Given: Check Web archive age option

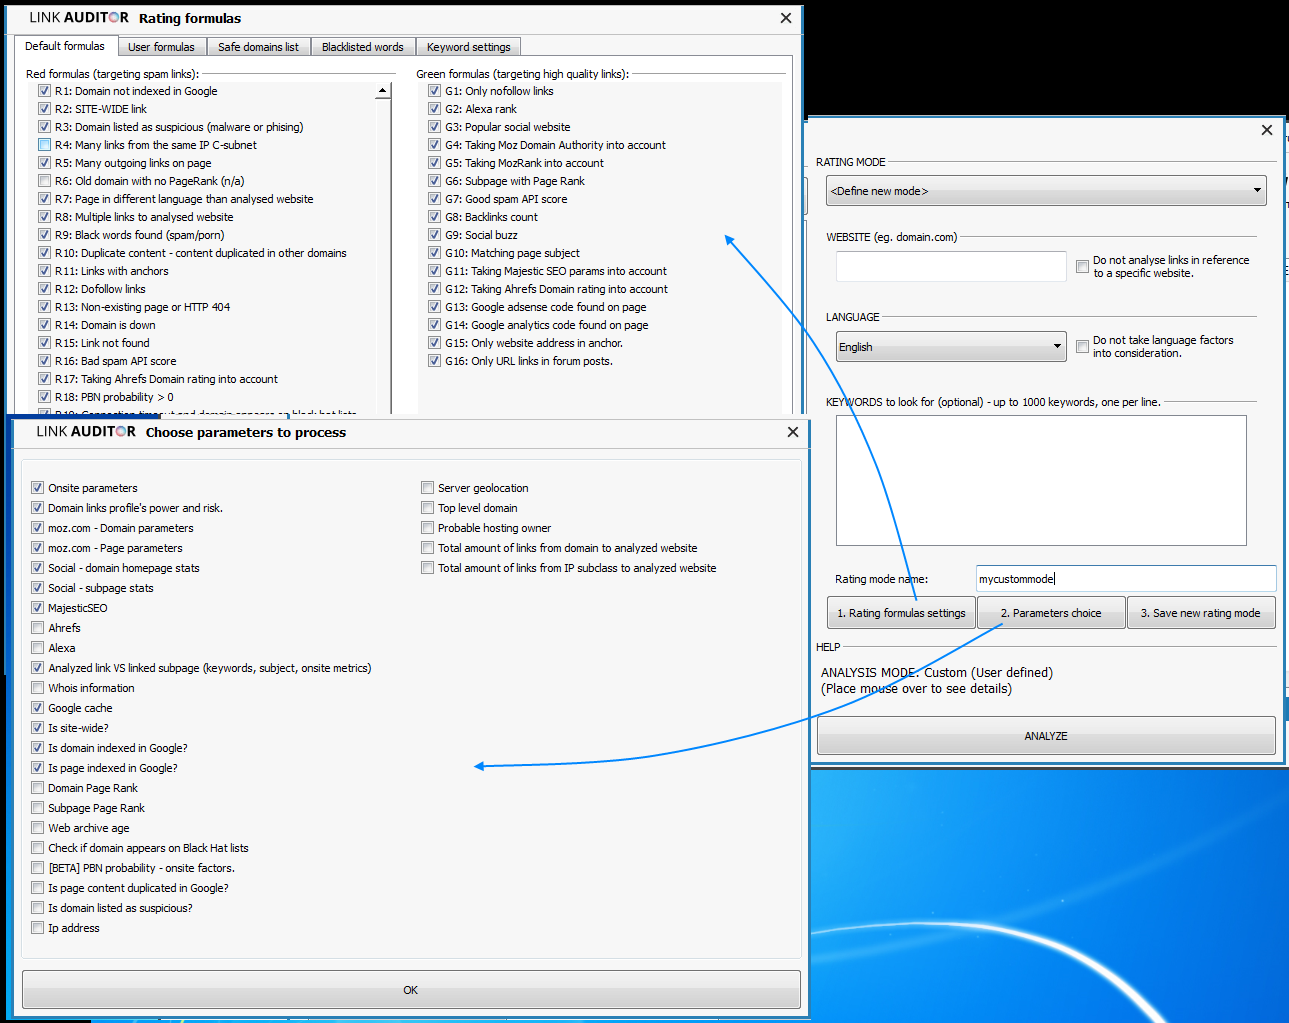Looking at the screenshot, I should click(37, 828).
